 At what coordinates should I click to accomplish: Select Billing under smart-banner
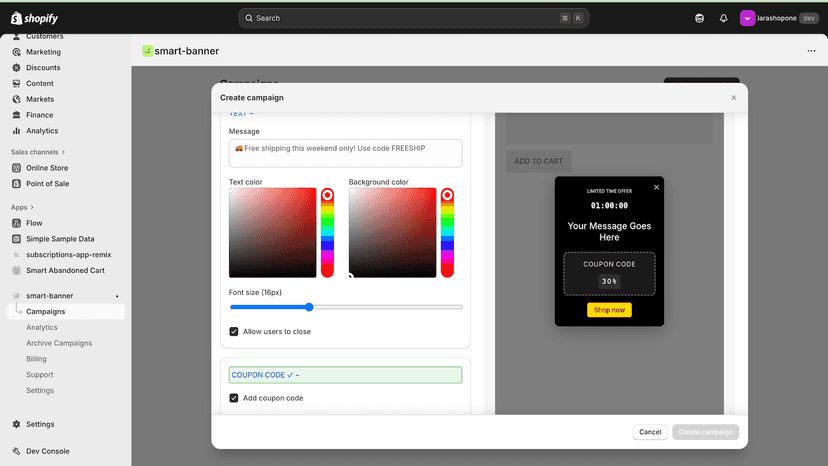(x=36, y=359)
